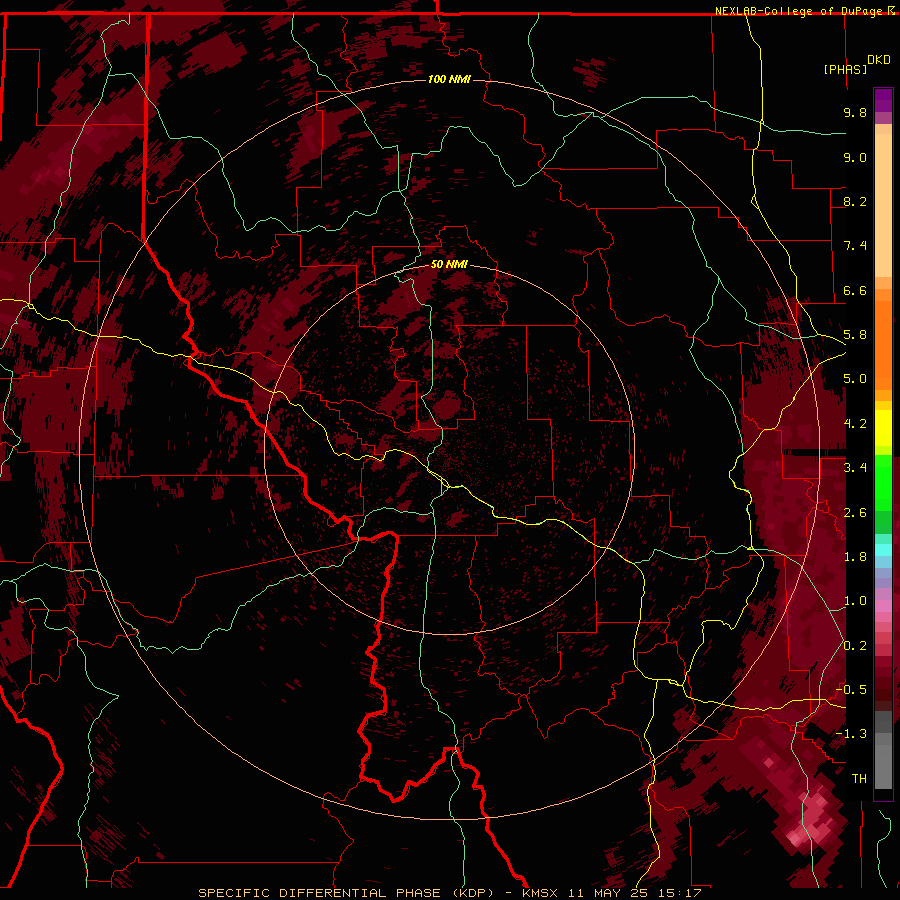Click the 1.8 value on color scale
This screenshot has height=900, width=900.
[855, 557]
